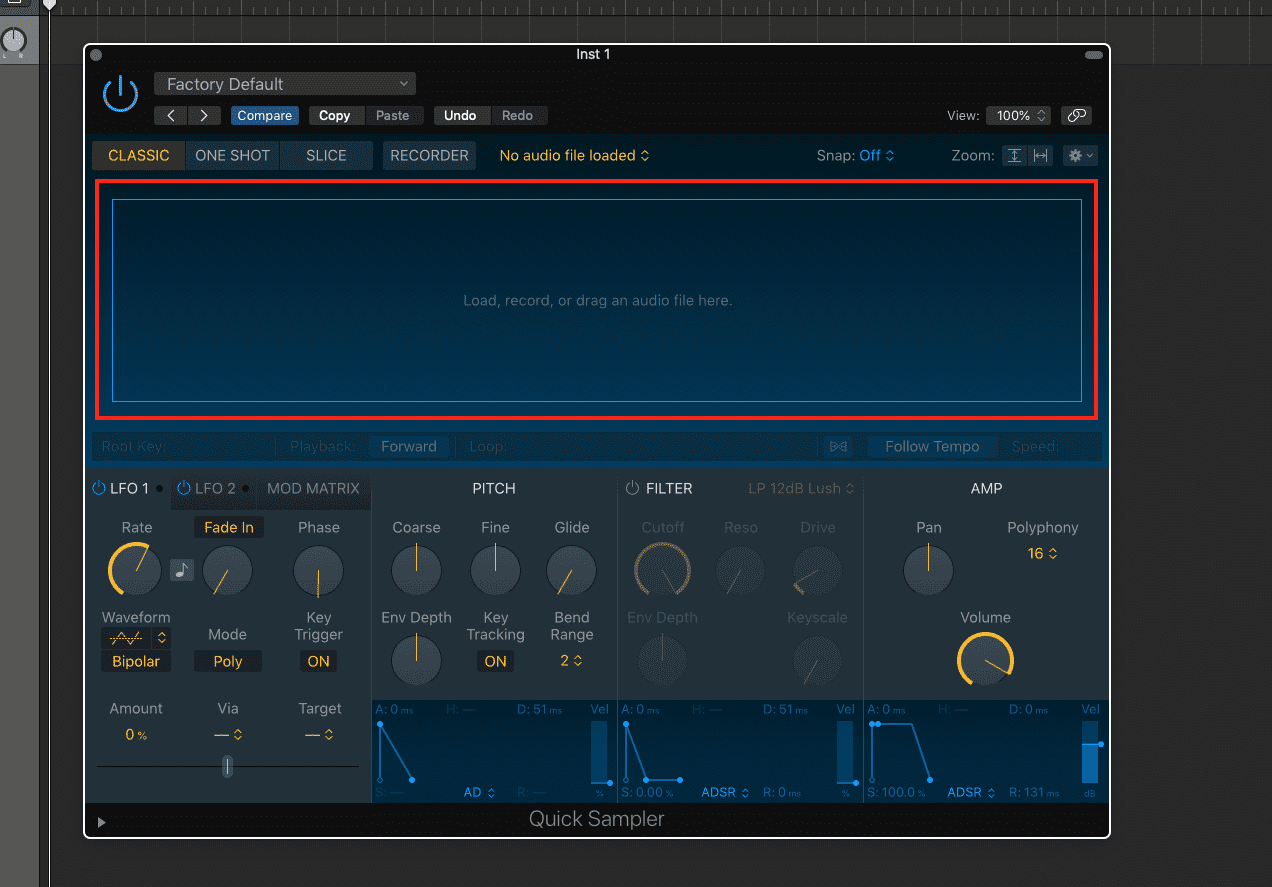The image size is (1272, 887).
Task: Open the Factory Default preset dropdown
Action: [285, 84]
